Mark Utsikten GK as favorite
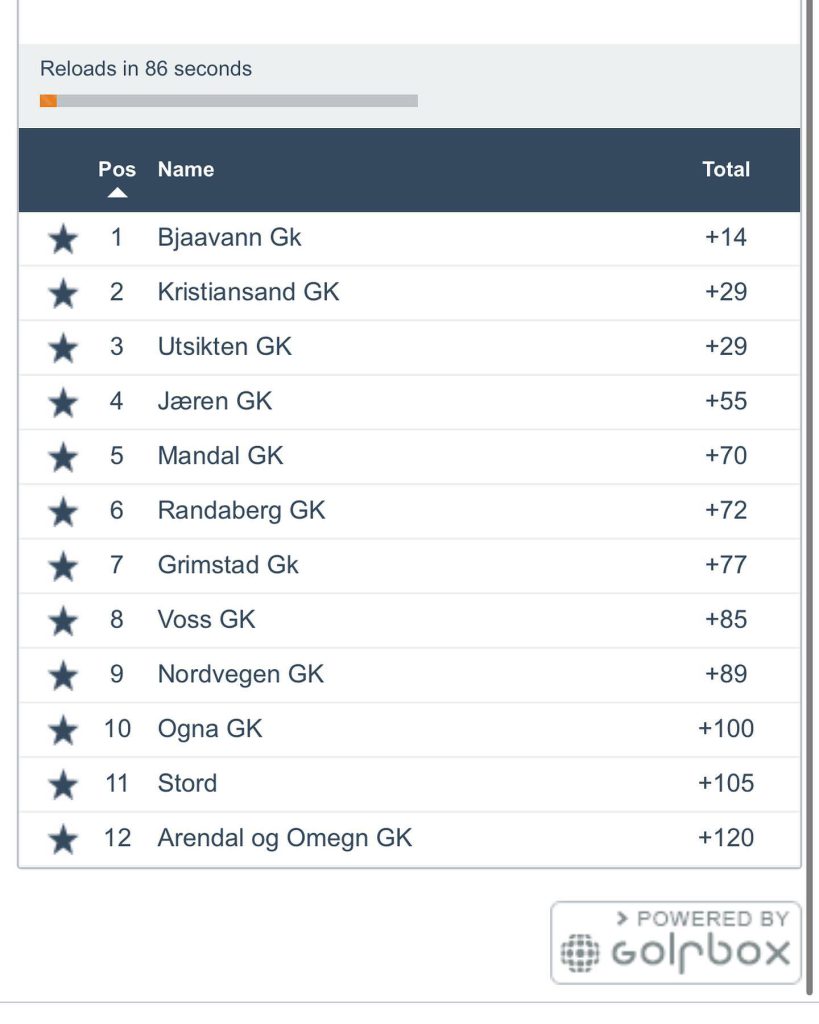Image resolution: width=819 pixels, height=1024 pixels. (63, 348)
